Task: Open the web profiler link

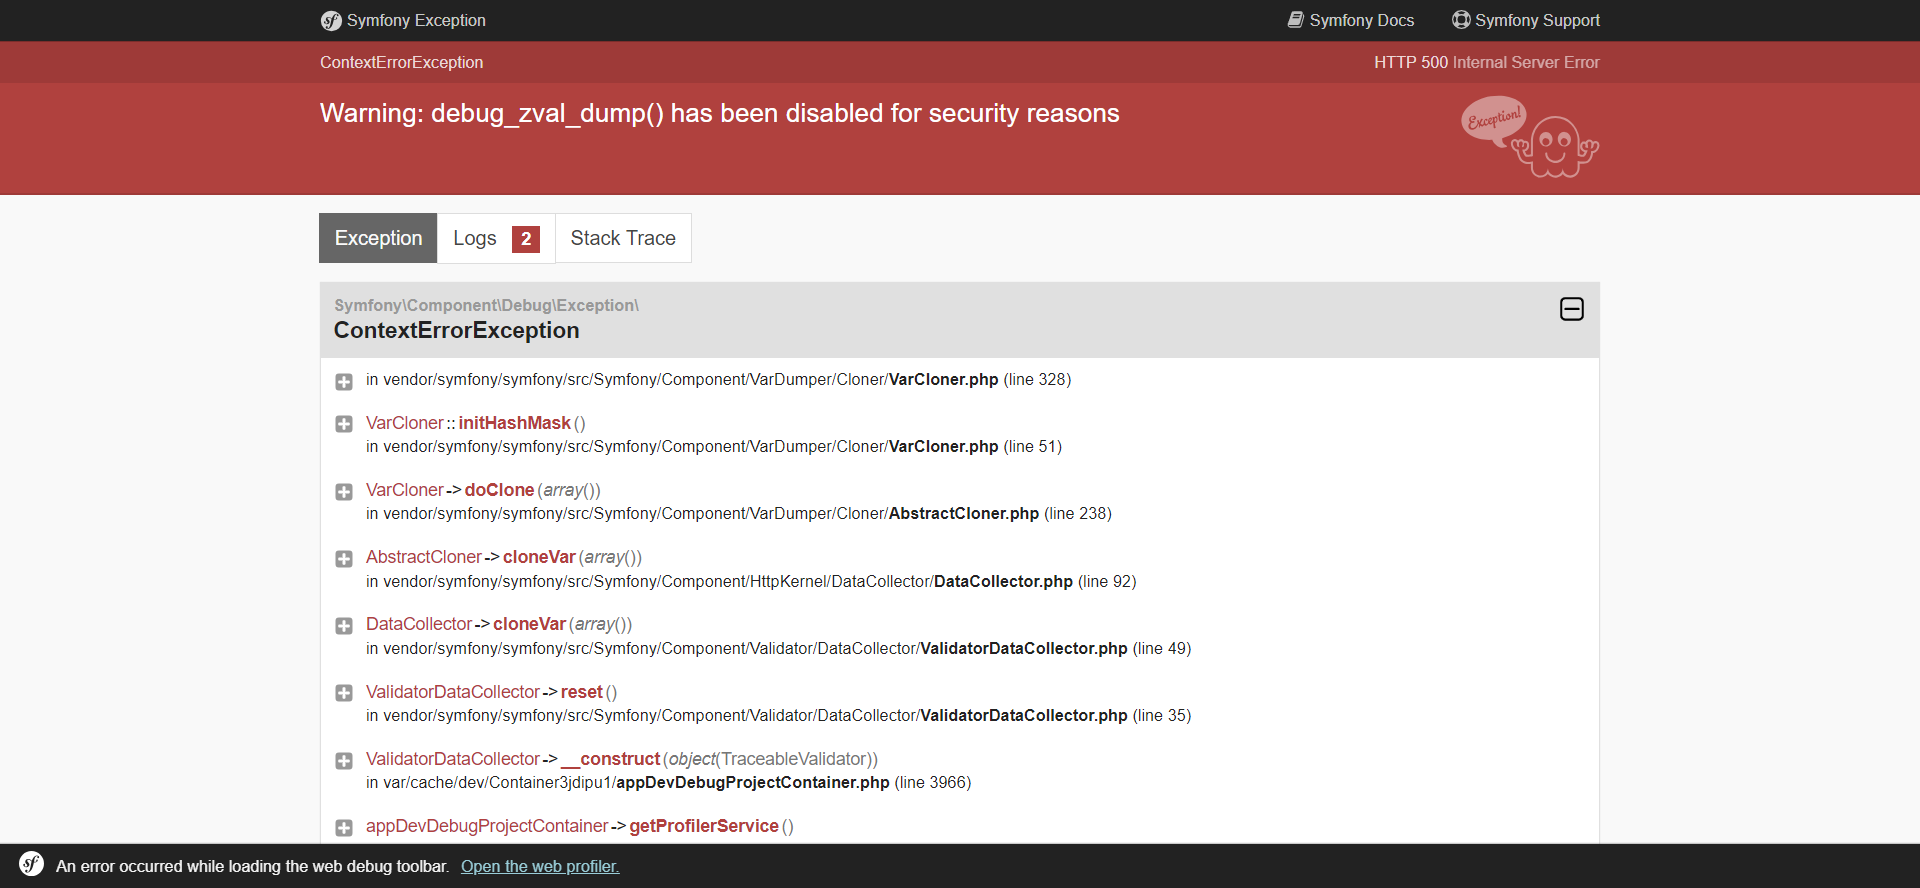Action: (x=540, y=866)
